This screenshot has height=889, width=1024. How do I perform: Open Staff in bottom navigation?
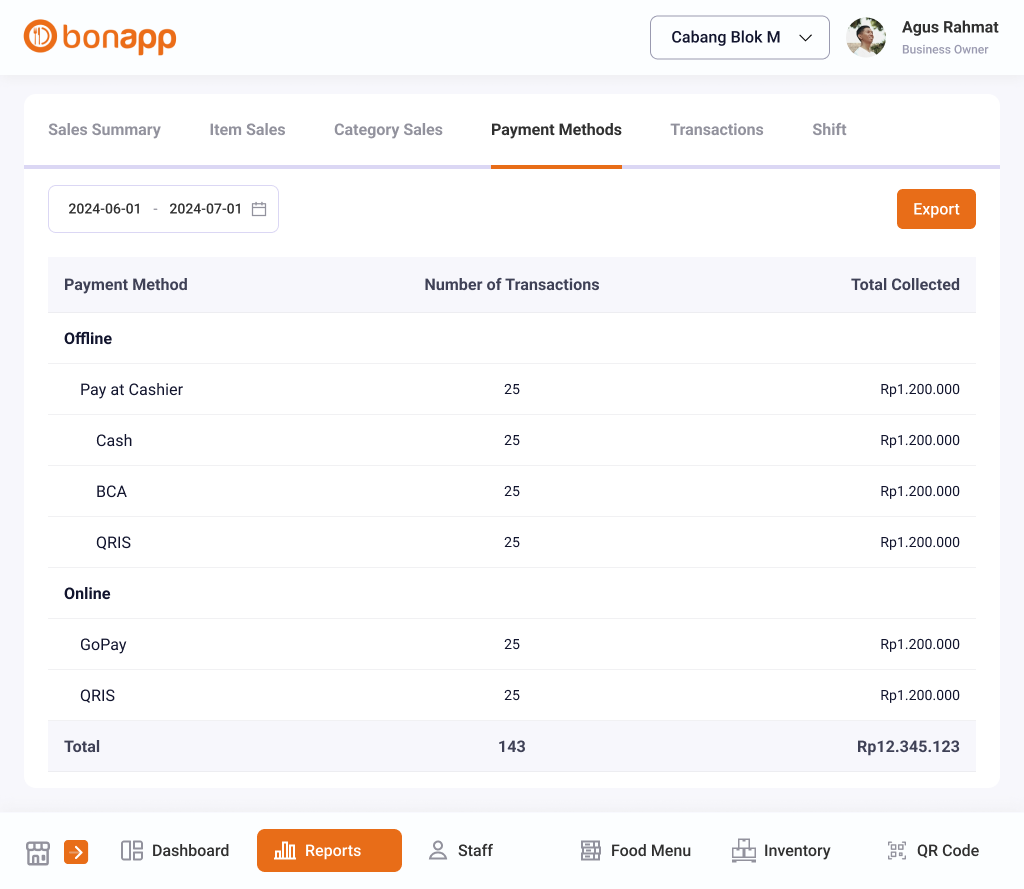coord(460,850)
